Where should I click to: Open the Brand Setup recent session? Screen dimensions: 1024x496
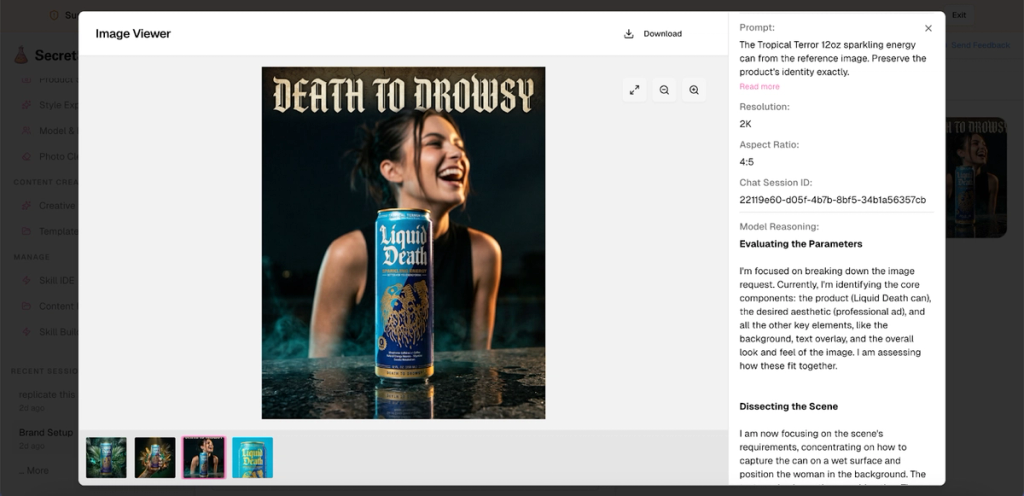[47, 434]
